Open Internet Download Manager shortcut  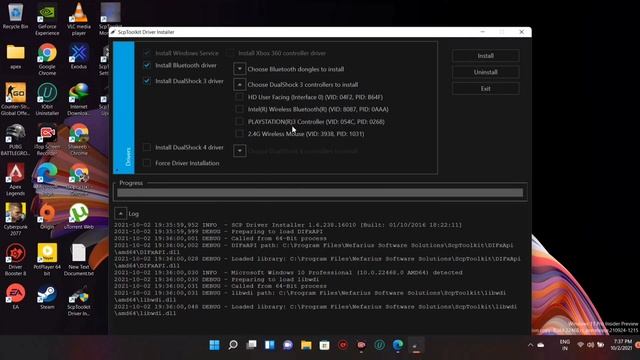(x=79, y=99)
